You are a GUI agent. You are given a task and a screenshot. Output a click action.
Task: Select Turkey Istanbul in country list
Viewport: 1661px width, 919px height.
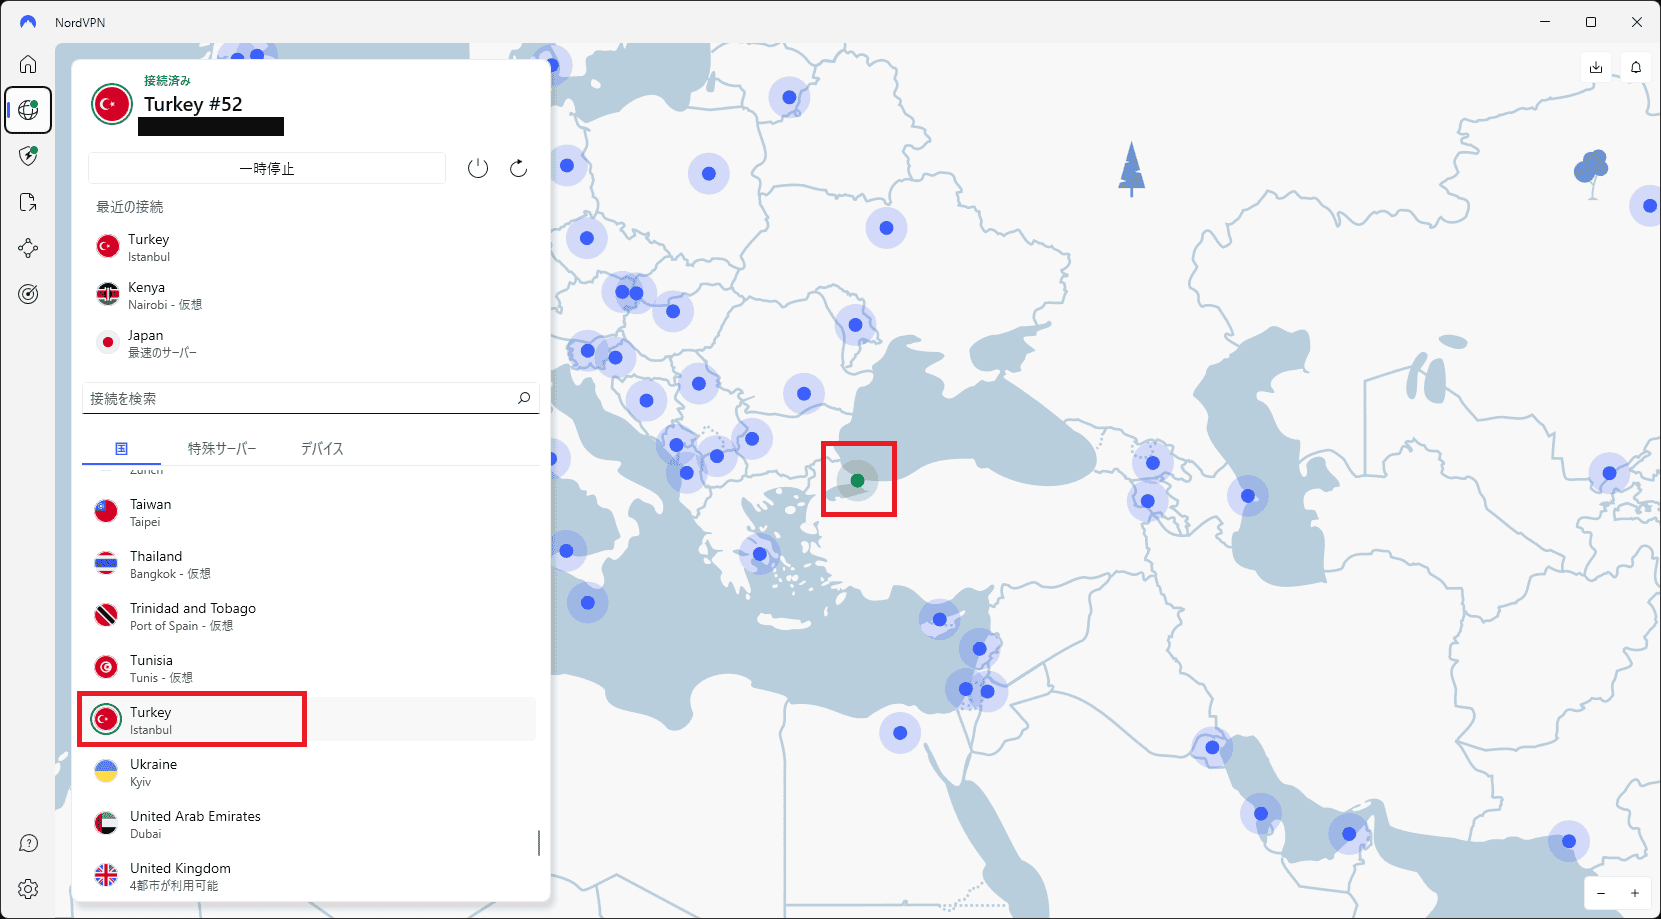pos(310,720)
